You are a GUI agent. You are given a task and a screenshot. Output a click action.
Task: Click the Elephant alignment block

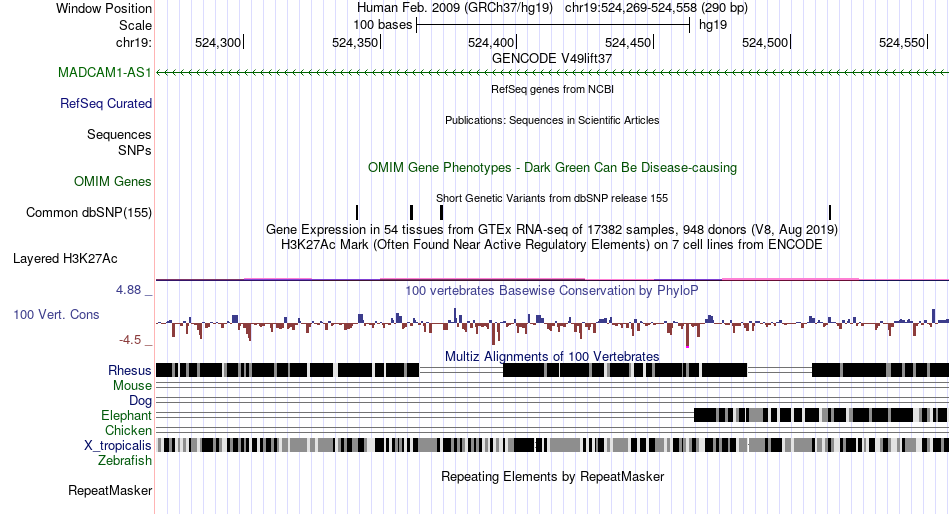(x=821, y=415)
